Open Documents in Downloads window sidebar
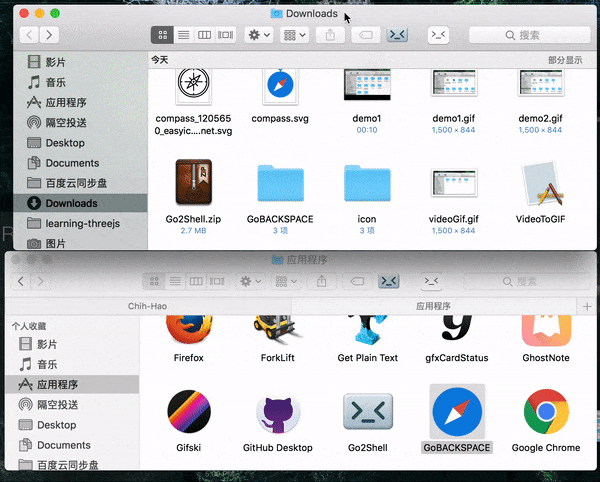This screenshot has height=482, width=600. pos(80,163)
